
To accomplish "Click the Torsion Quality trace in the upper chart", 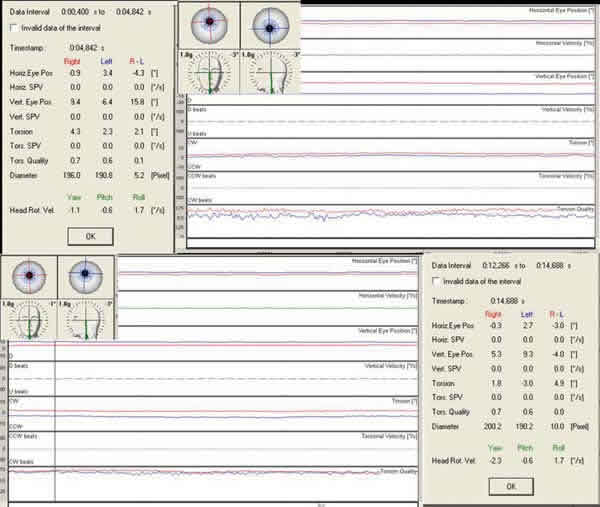I will click(380, 213).
